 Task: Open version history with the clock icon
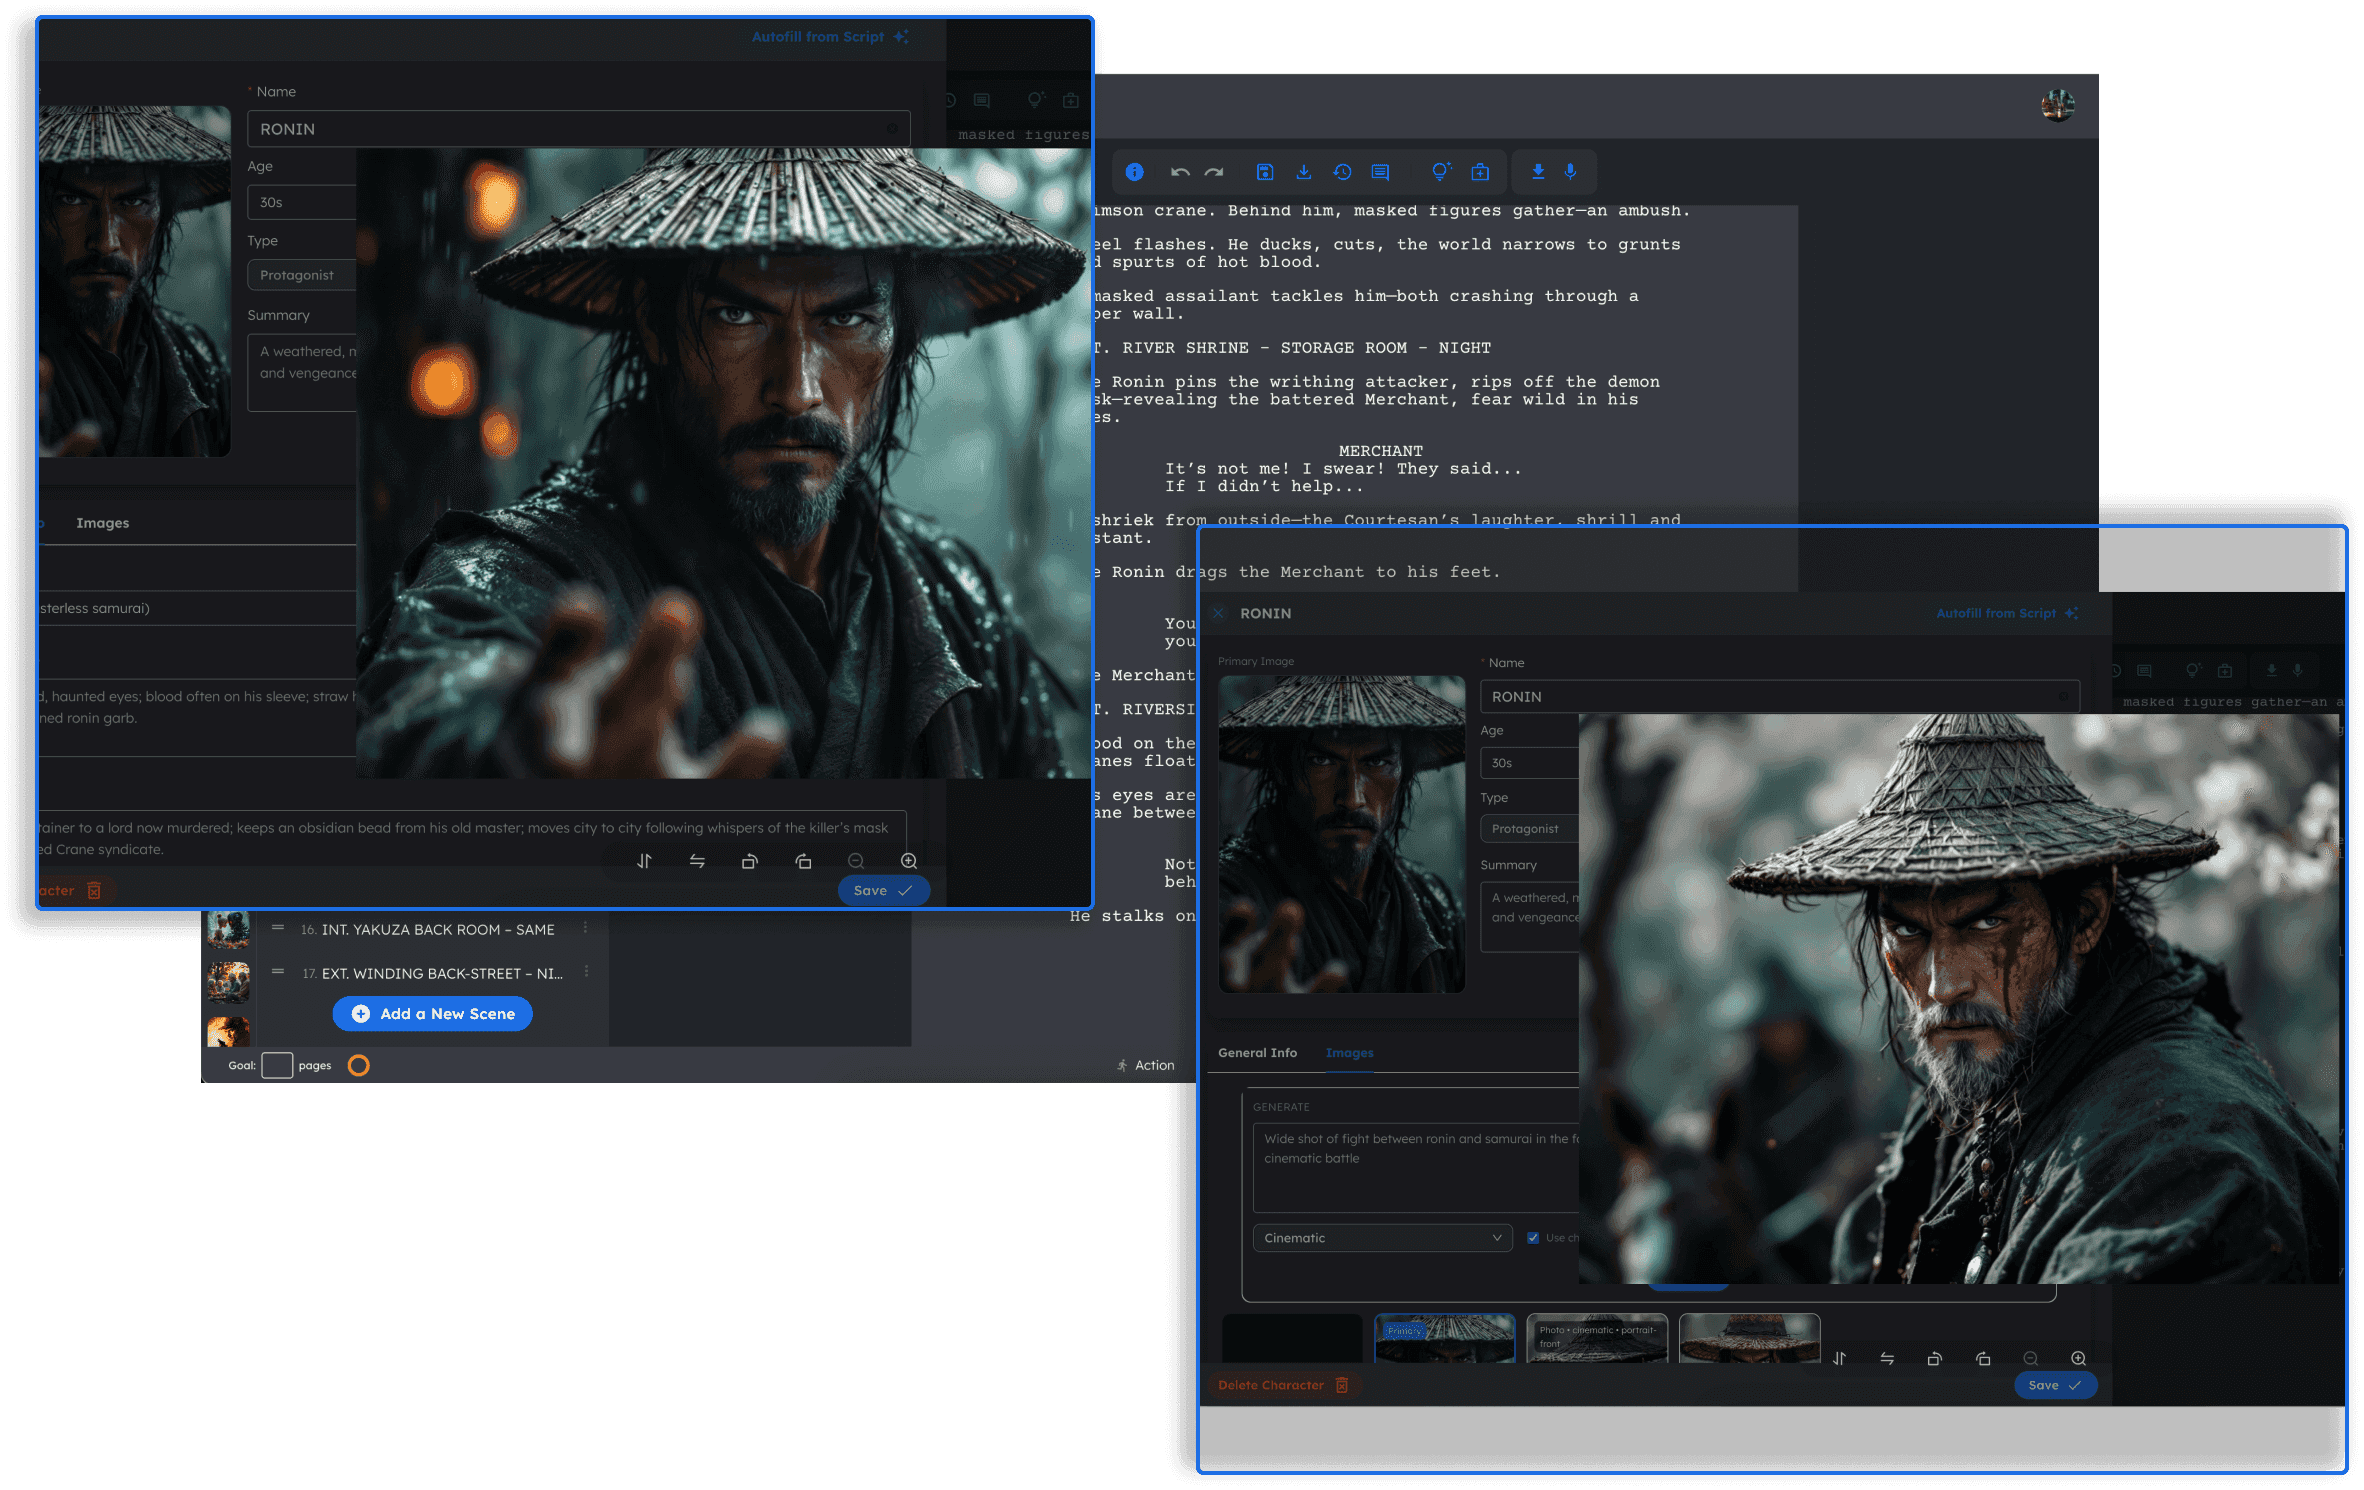click(x=1342, y=172)
